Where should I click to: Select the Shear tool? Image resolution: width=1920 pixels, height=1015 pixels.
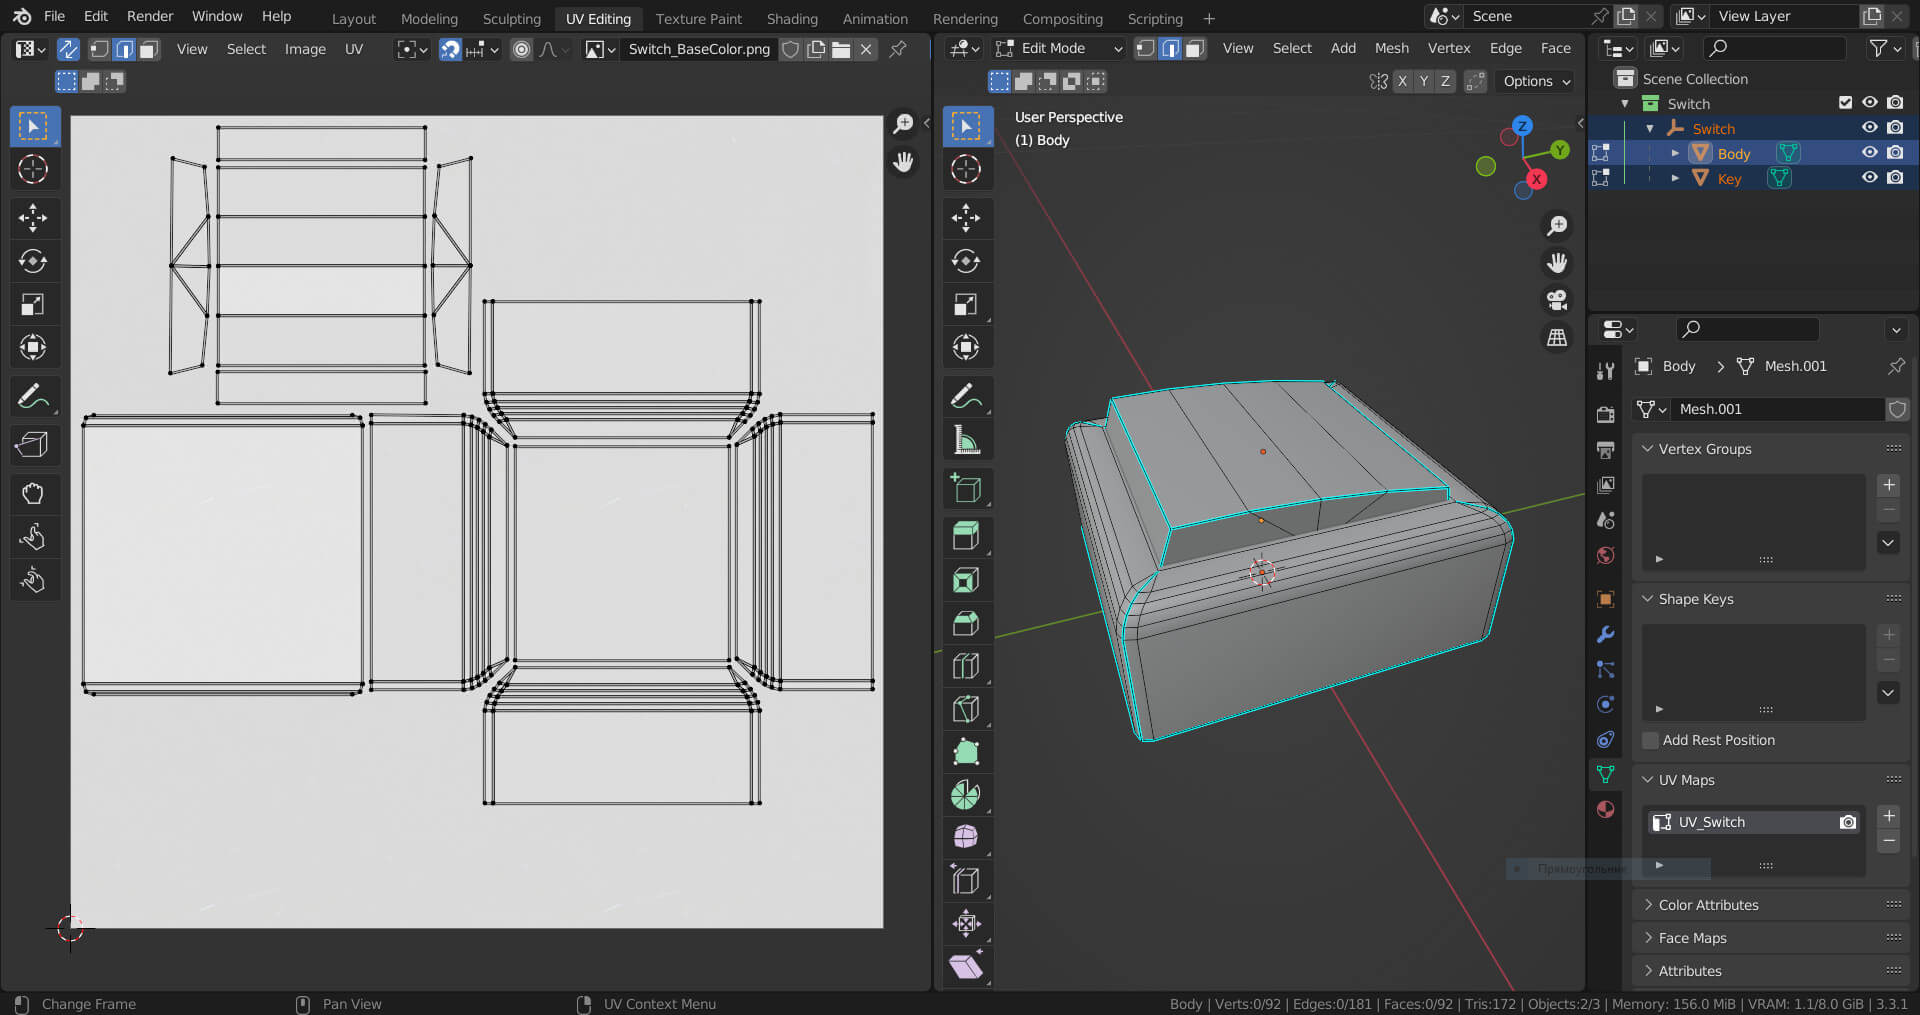[967, 966]
